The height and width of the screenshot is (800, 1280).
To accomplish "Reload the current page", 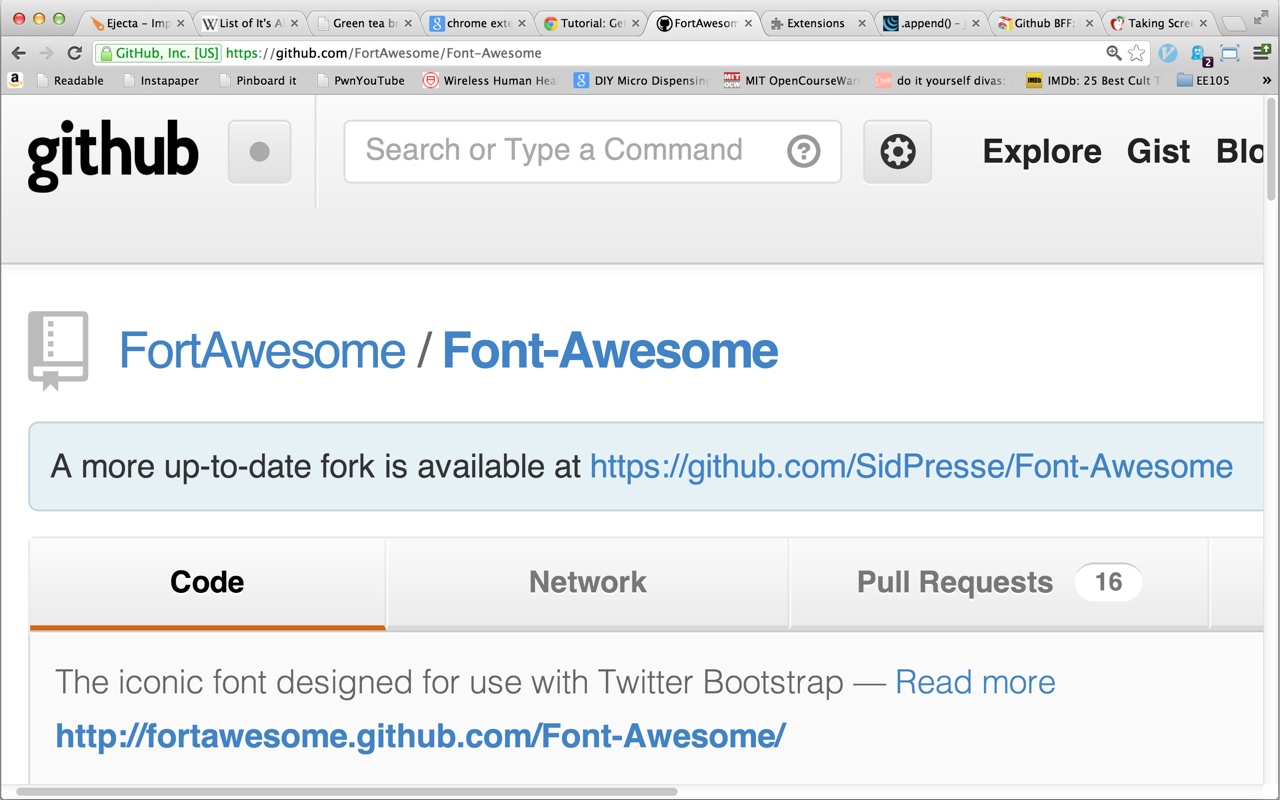I will coord(75,53).
